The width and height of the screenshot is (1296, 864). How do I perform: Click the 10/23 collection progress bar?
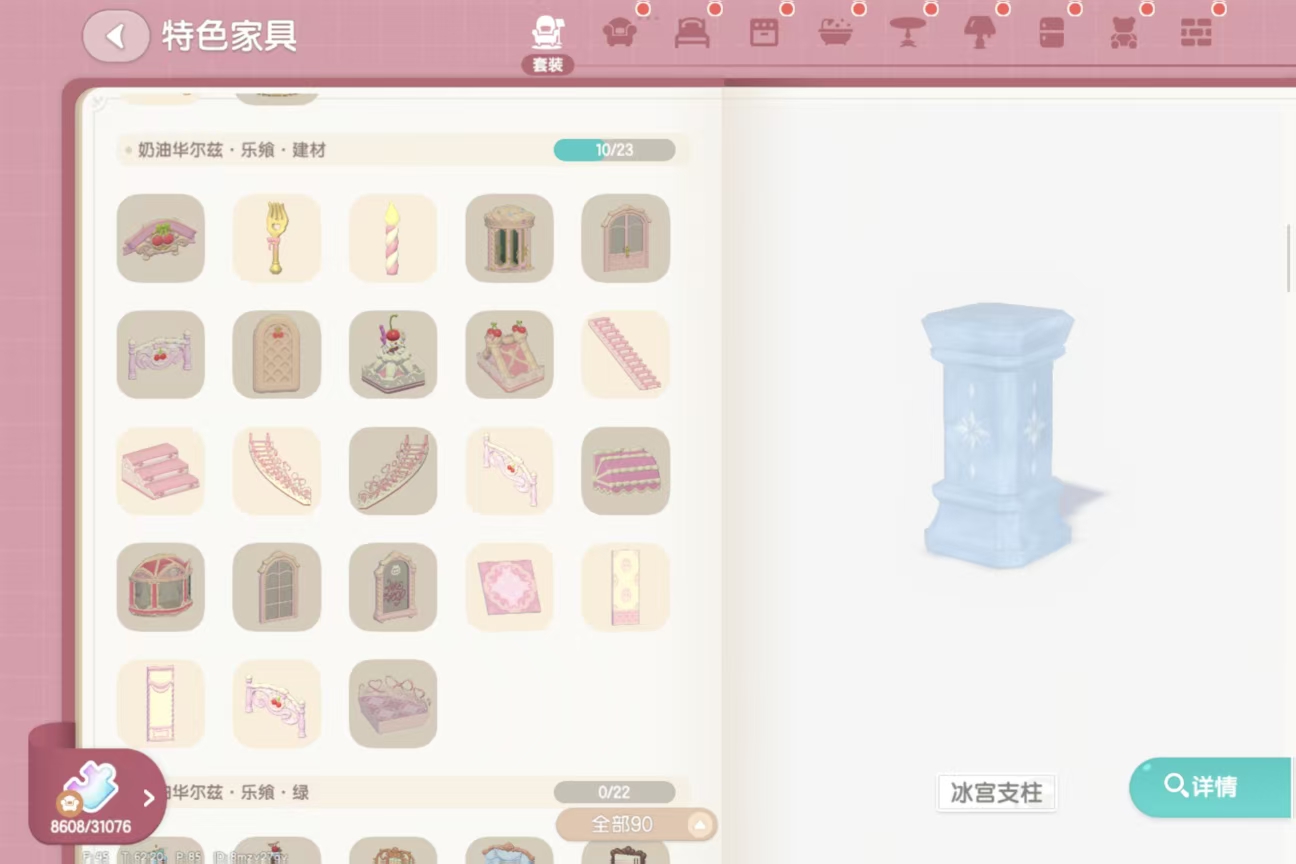click(614, 150)
